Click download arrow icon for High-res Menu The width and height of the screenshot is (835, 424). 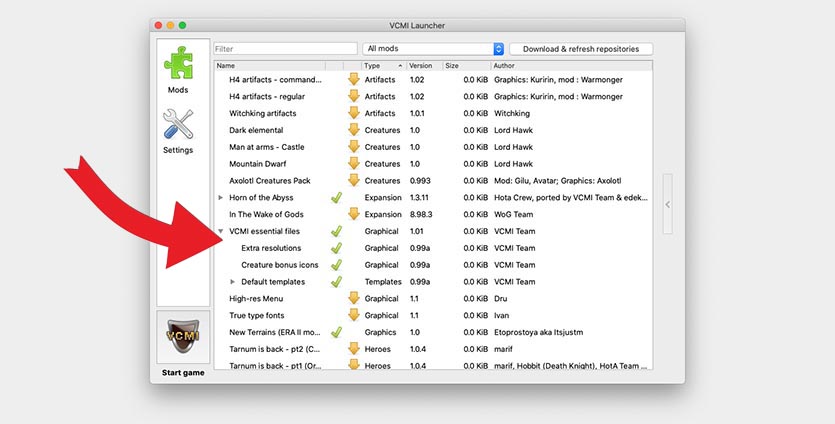[353, 298]
